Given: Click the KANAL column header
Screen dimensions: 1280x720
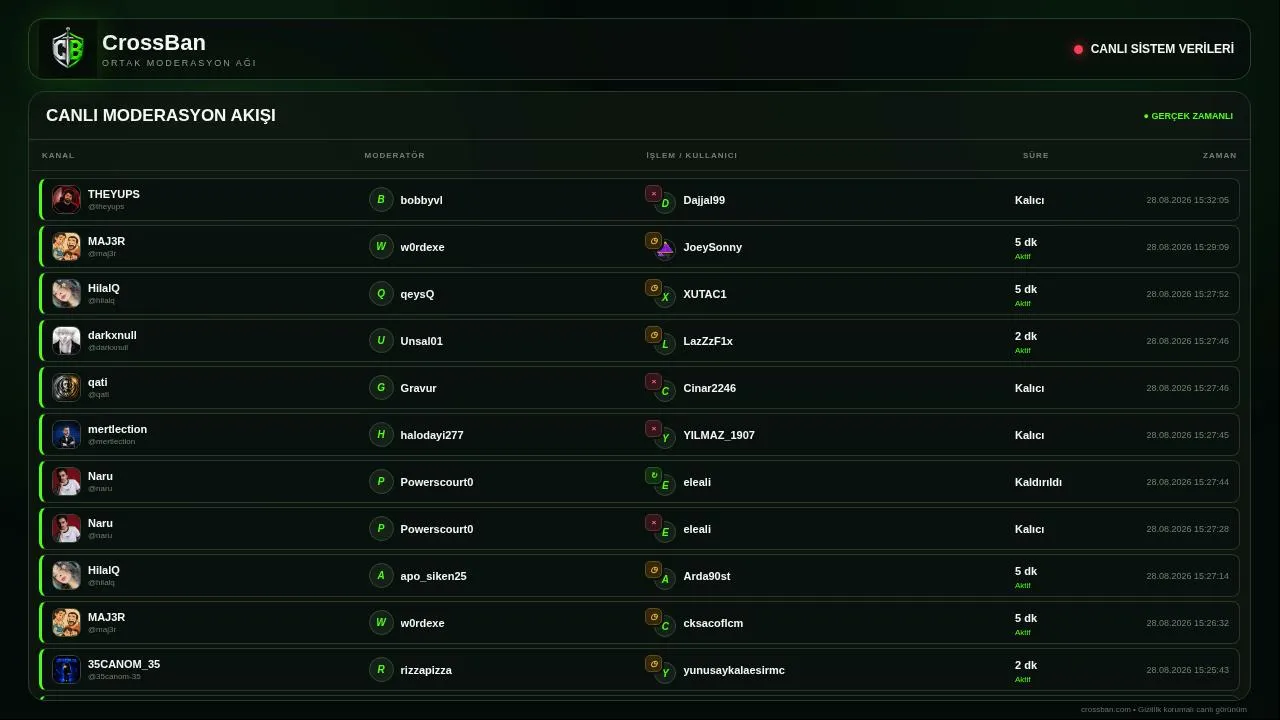Looking at the screenshot, I should click(x=58, y=155).
